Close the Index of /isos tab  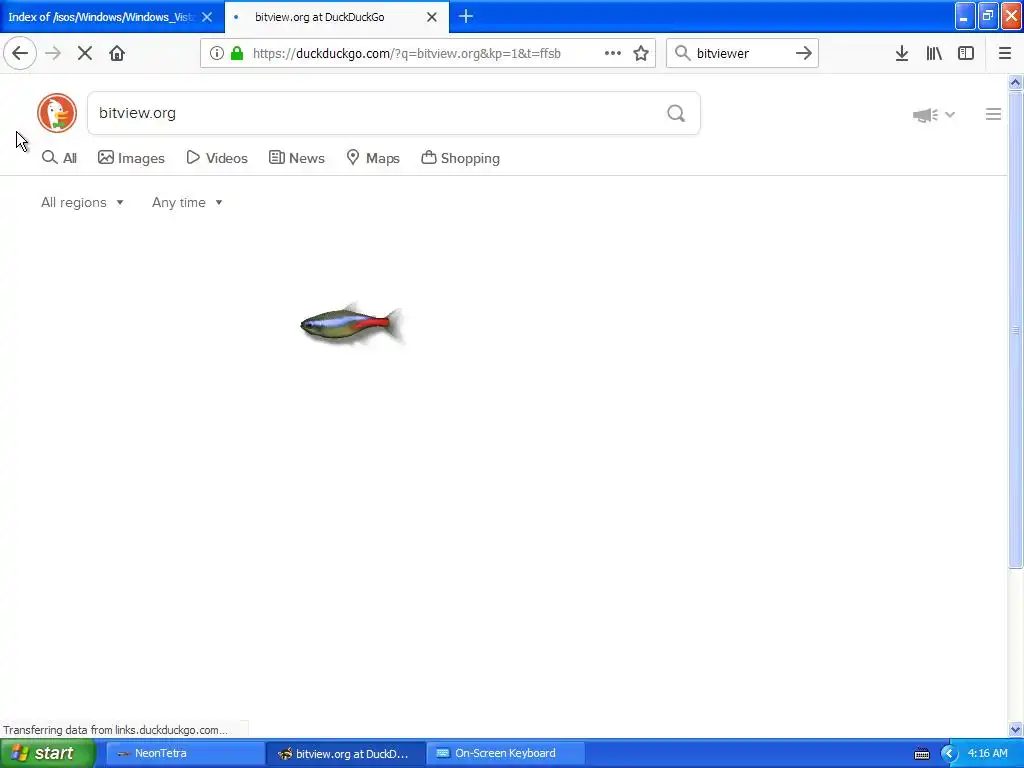[x=207, y=17]
